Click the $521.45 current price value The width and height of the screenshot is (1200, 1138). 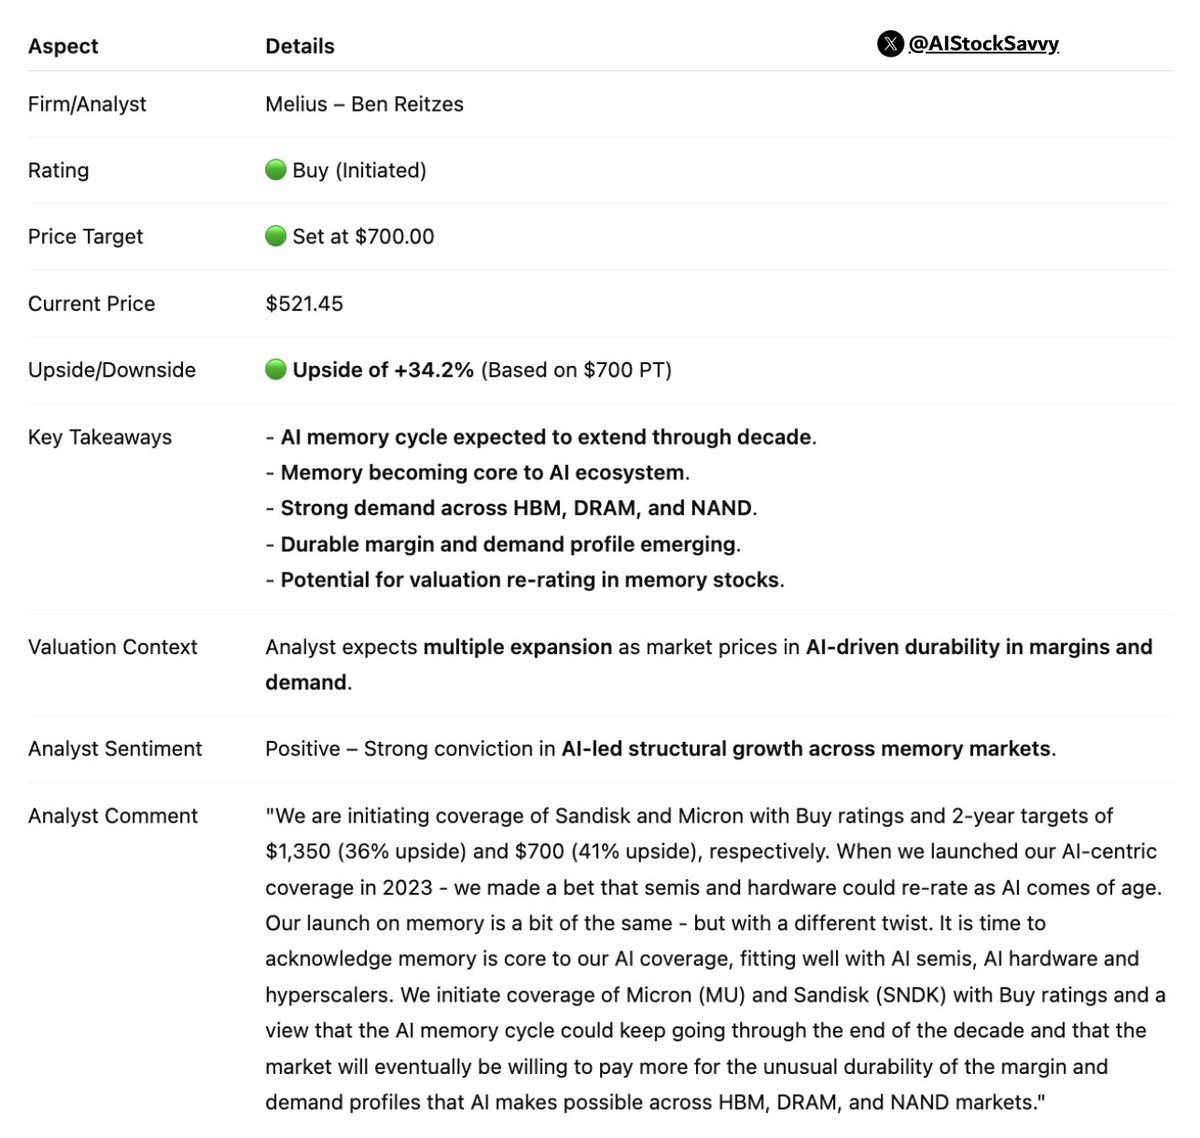click(304, 304)
